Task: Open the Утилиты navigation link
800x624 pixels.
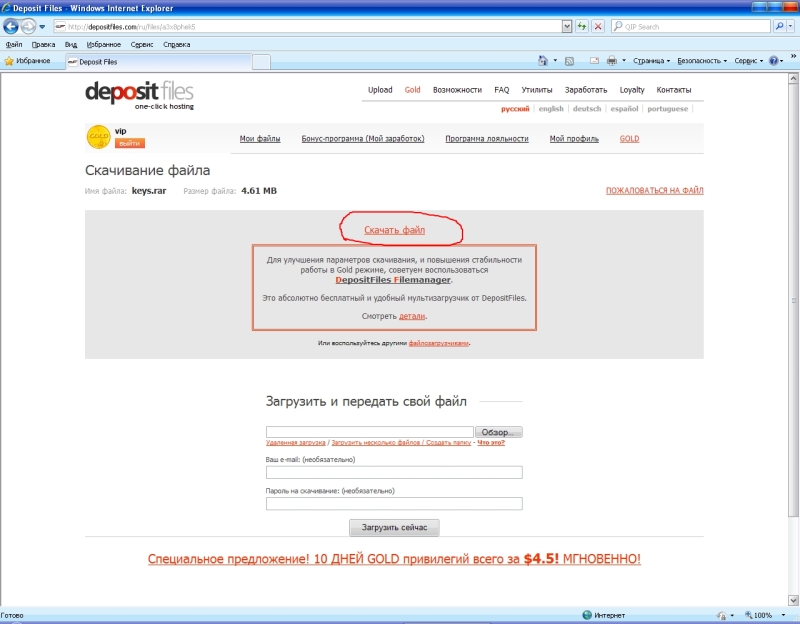Action: 537,90
